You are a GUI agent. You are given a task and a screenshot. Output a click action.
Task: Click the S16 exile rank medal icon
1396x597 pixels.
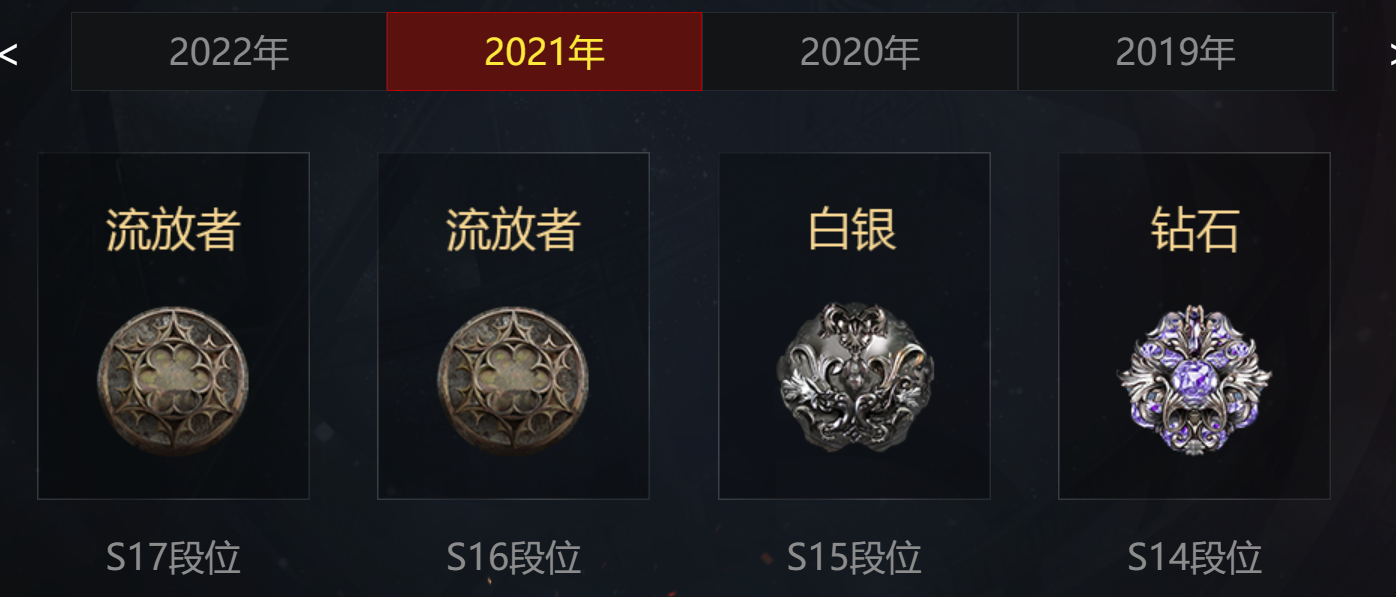point(513,381)
